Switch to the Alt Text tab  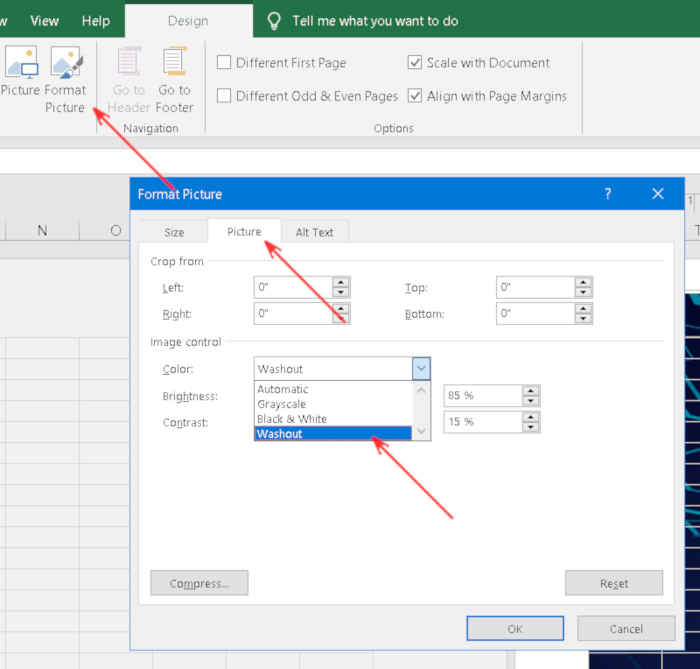[x=314, y=232]
